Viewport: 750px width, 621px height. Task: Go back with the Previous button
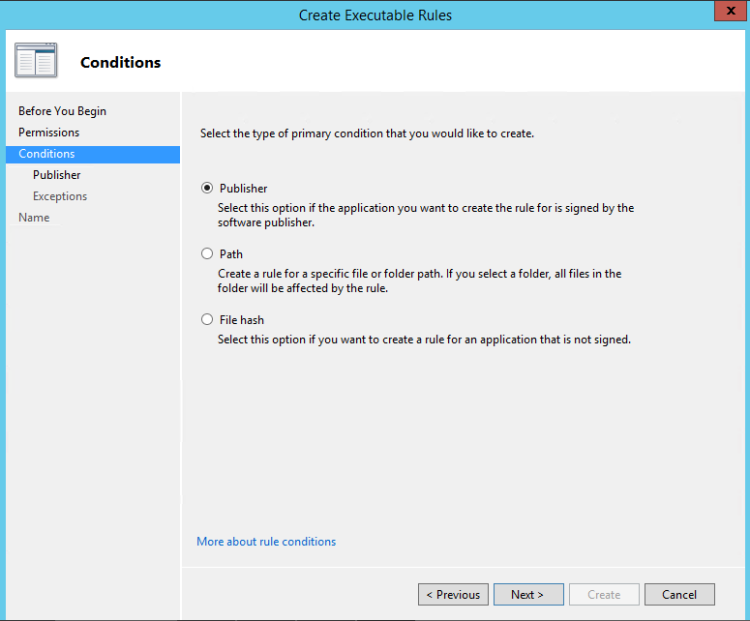point(453,594)
